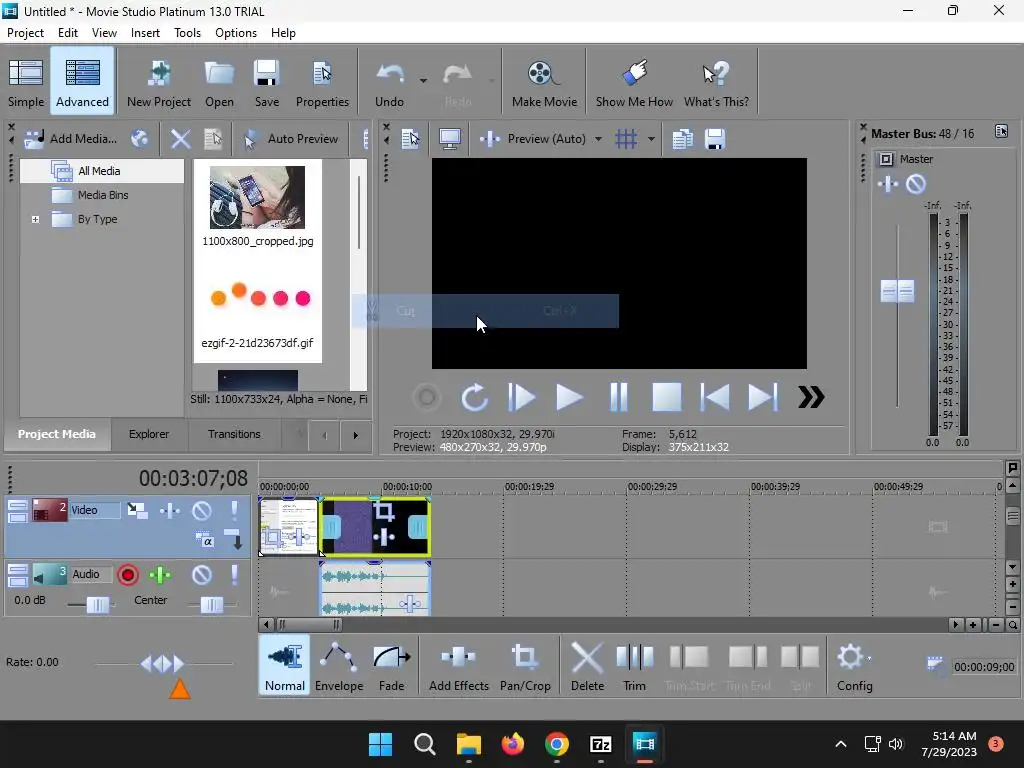Screen dimensions: 1024x768
Task: Open the overlays dropdown arrow beside grid
Action: 651,138
